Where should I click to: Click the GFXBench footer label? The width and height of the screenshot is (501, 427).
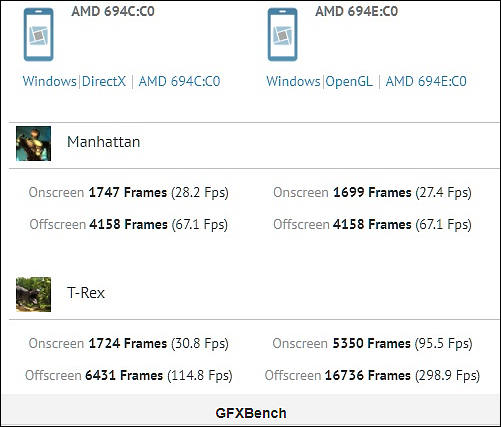[251, 413]
